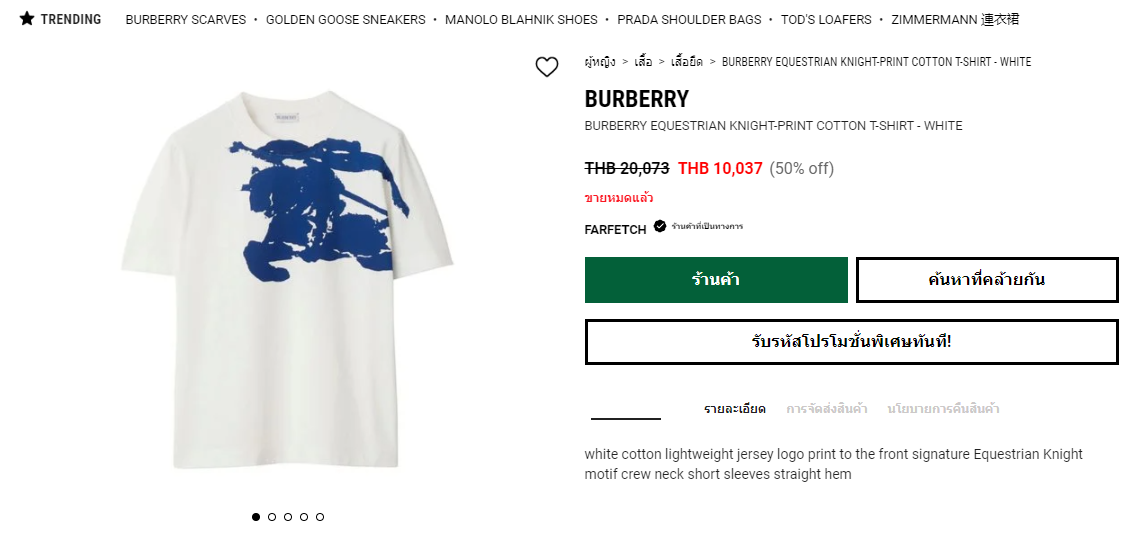Open the Golden Goose Sneakers trending link
The width and height of the screenshot is (1142, 557).
coord(345,20)
